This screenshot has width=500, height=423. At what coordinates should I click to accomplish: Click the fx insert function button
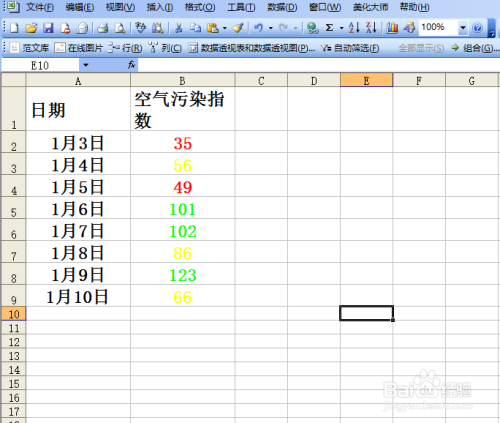coord(132,65)
